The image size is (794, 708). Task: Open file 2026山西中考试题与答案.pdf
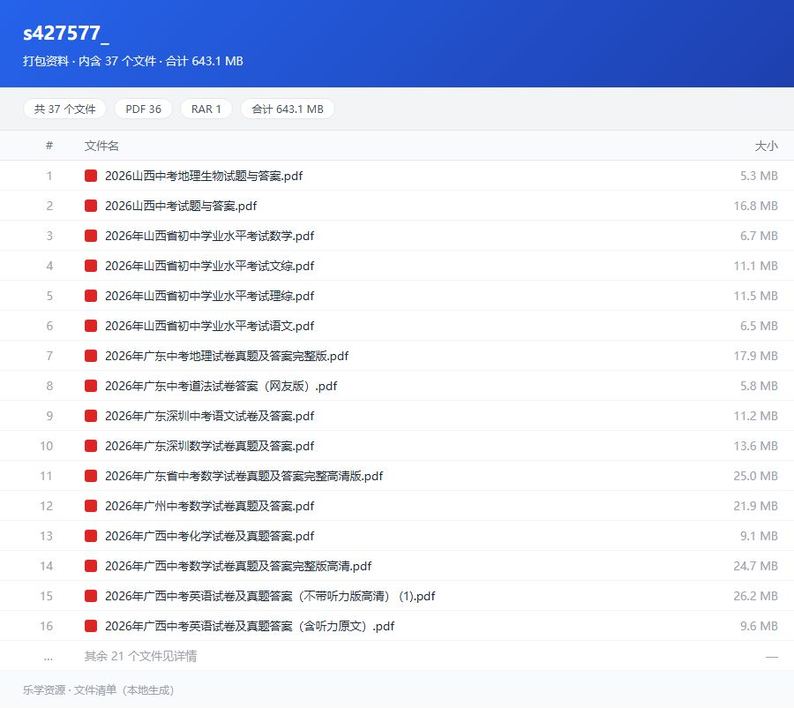tap(181, 206)
